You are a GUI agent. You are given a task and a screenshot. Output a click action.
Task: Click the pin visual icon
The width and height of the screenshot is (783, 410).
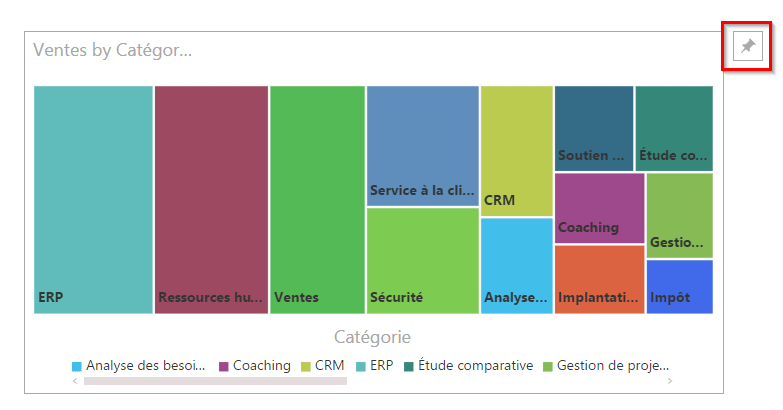(x=747, y=46)
